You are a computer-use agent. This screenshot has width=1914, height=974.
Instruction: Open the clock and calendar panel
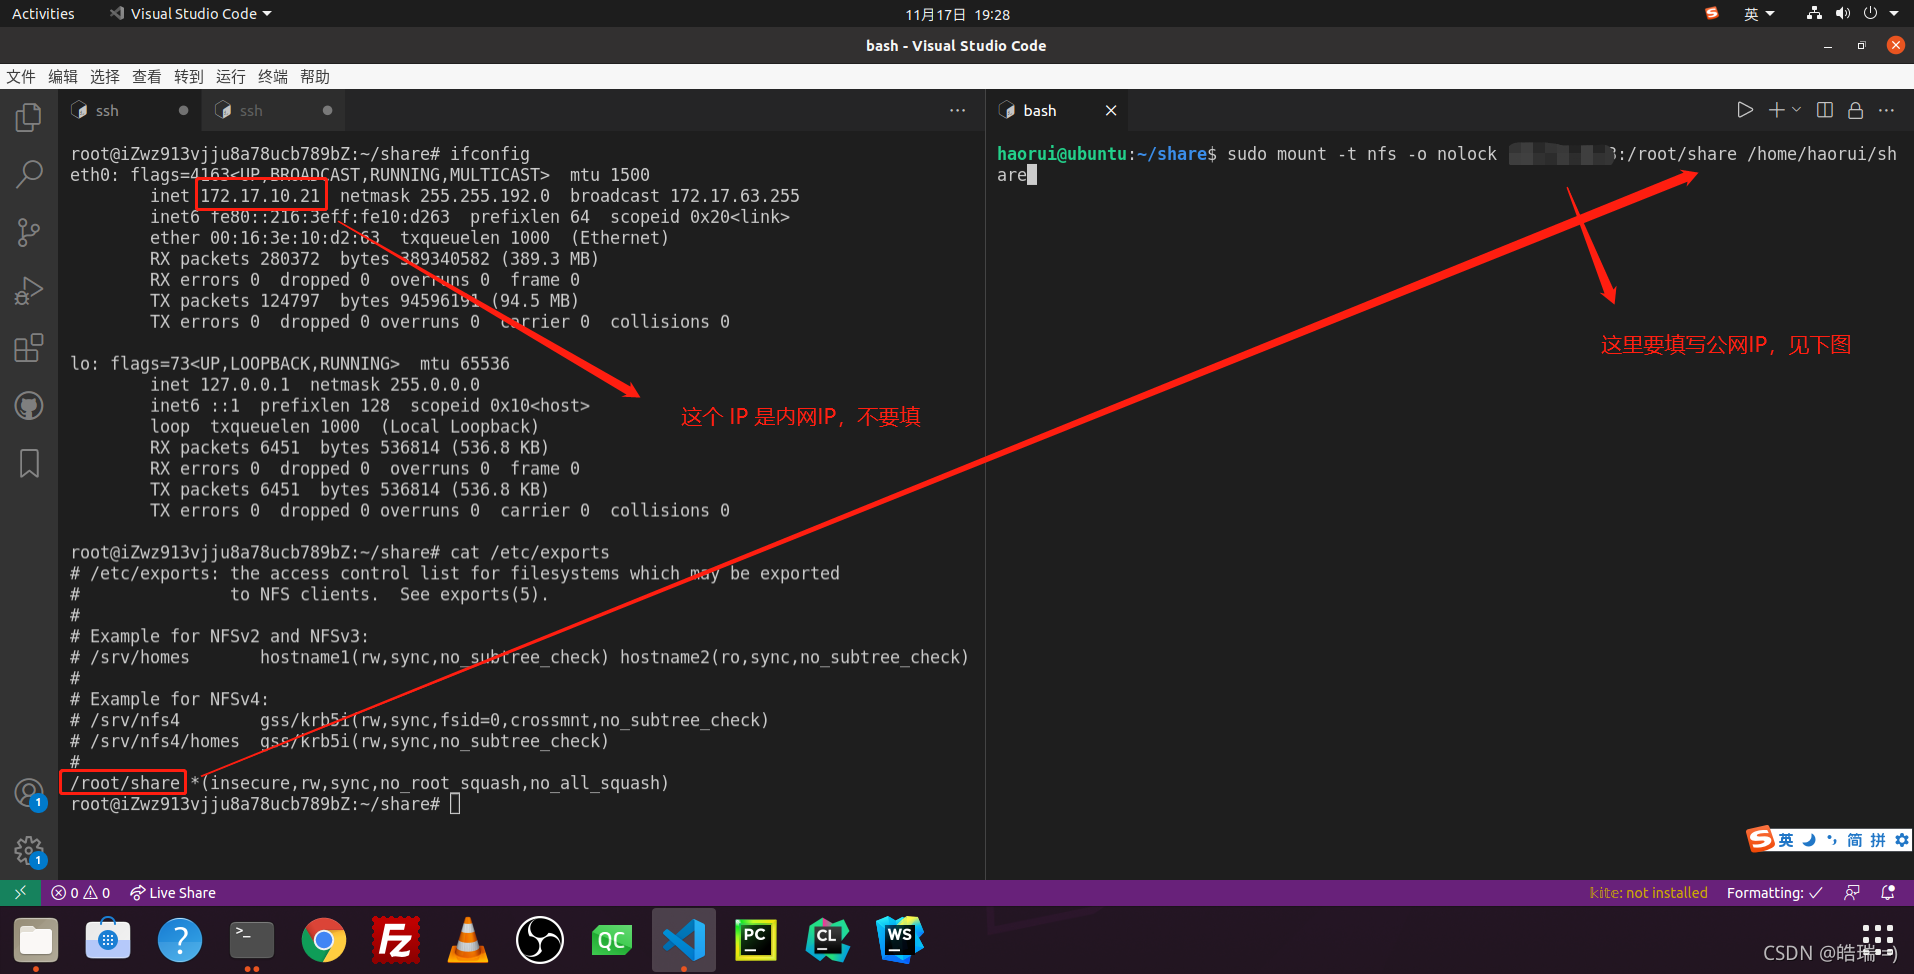coord(957,14)
